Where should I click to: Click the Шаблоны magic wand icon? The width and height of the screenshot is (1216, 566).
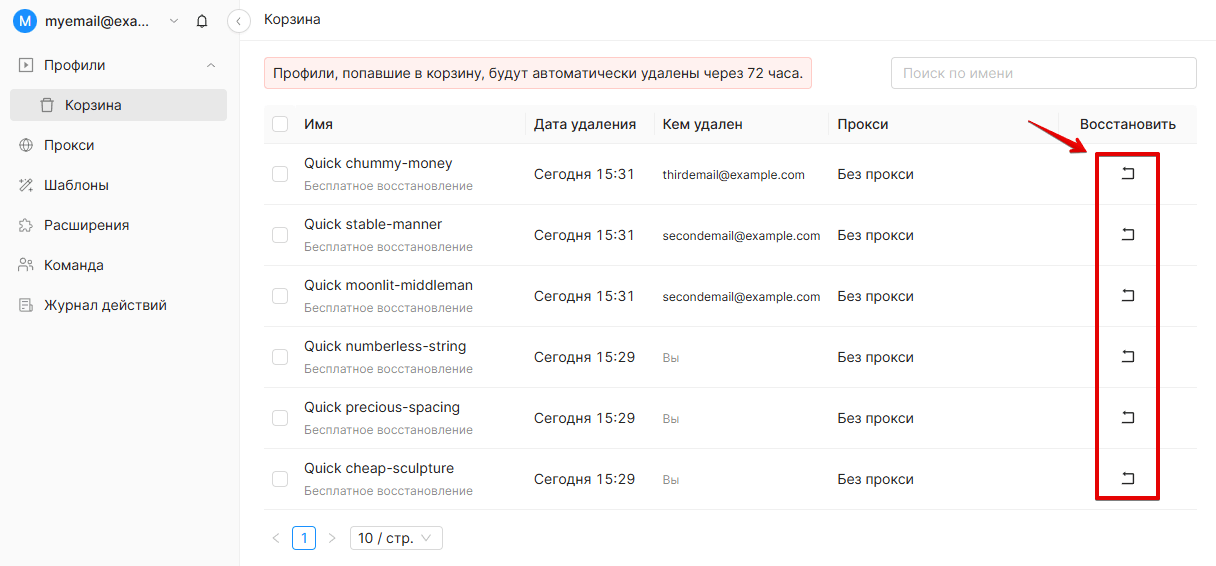coord(26,185)
